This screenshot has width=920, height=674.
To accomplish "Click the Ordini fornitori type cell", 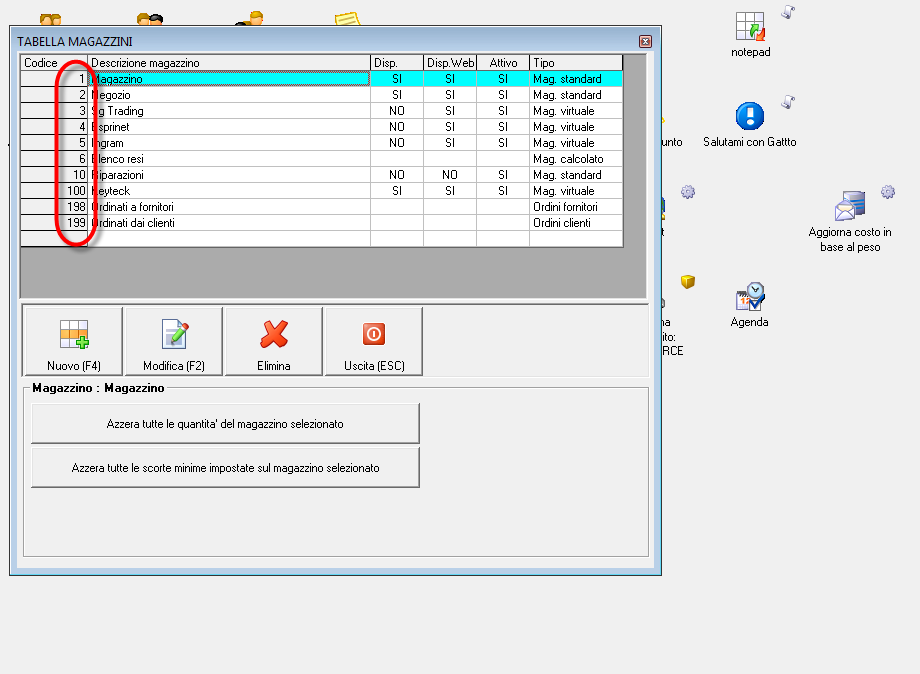I will [576, 206].
